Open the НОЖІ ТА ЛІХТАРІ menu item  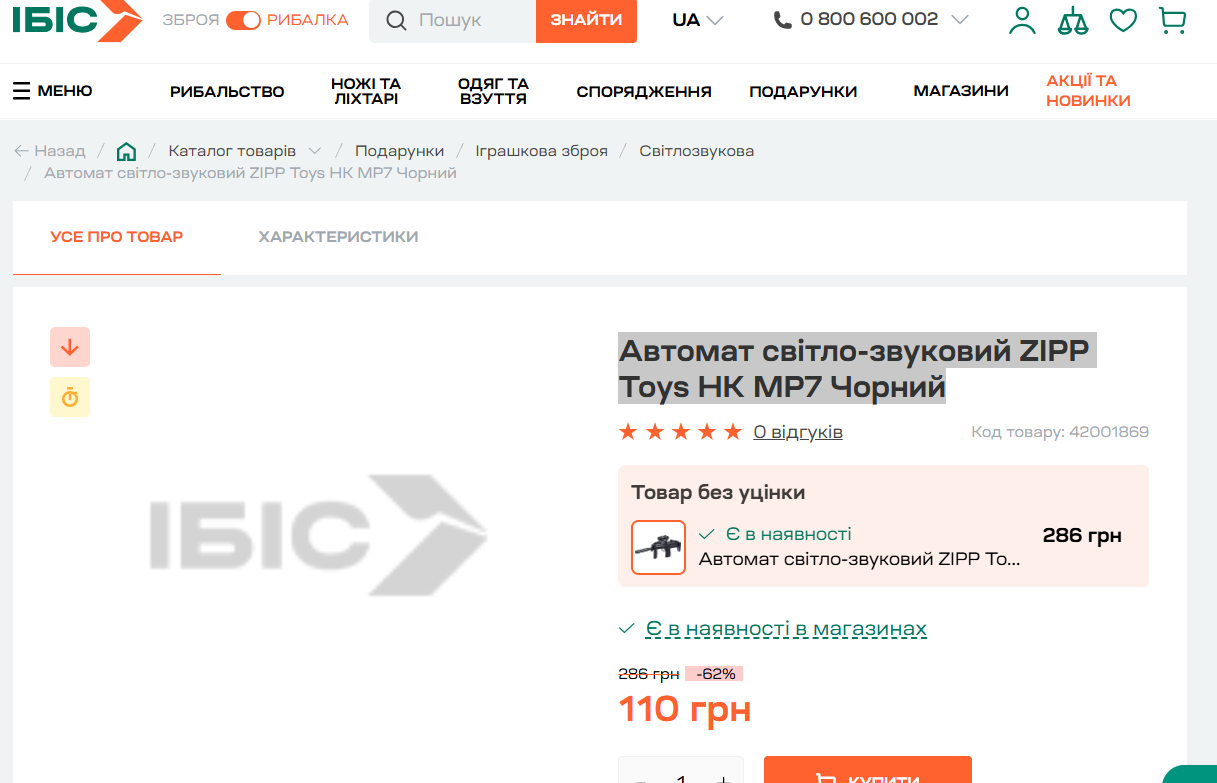(x=366, y=91)
